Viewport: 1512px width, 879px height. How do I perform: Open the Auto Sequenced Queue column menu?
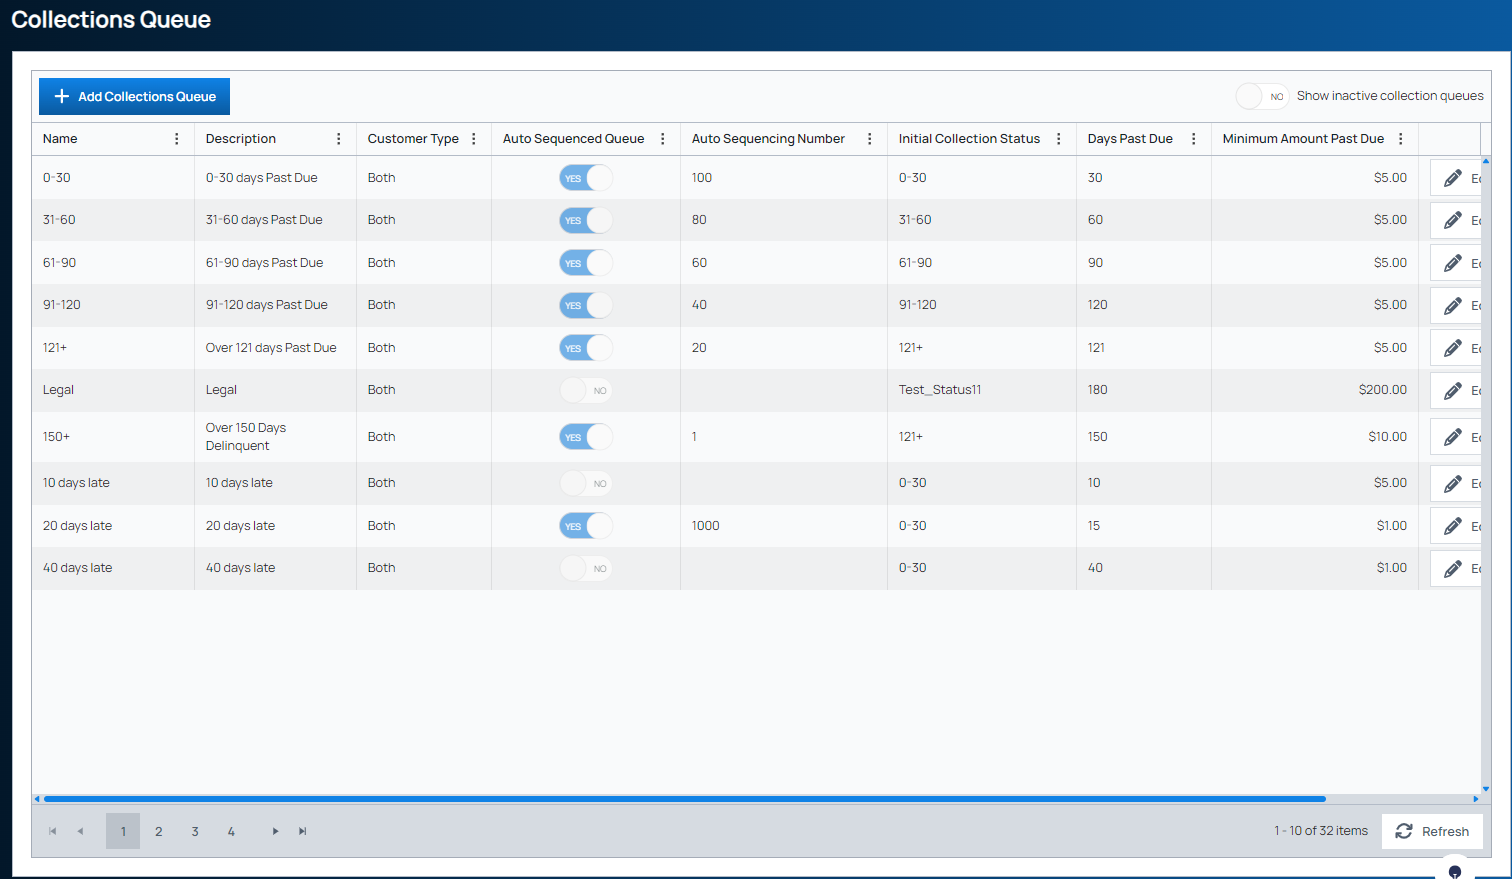pyautogui.click(x=663, y=139)
